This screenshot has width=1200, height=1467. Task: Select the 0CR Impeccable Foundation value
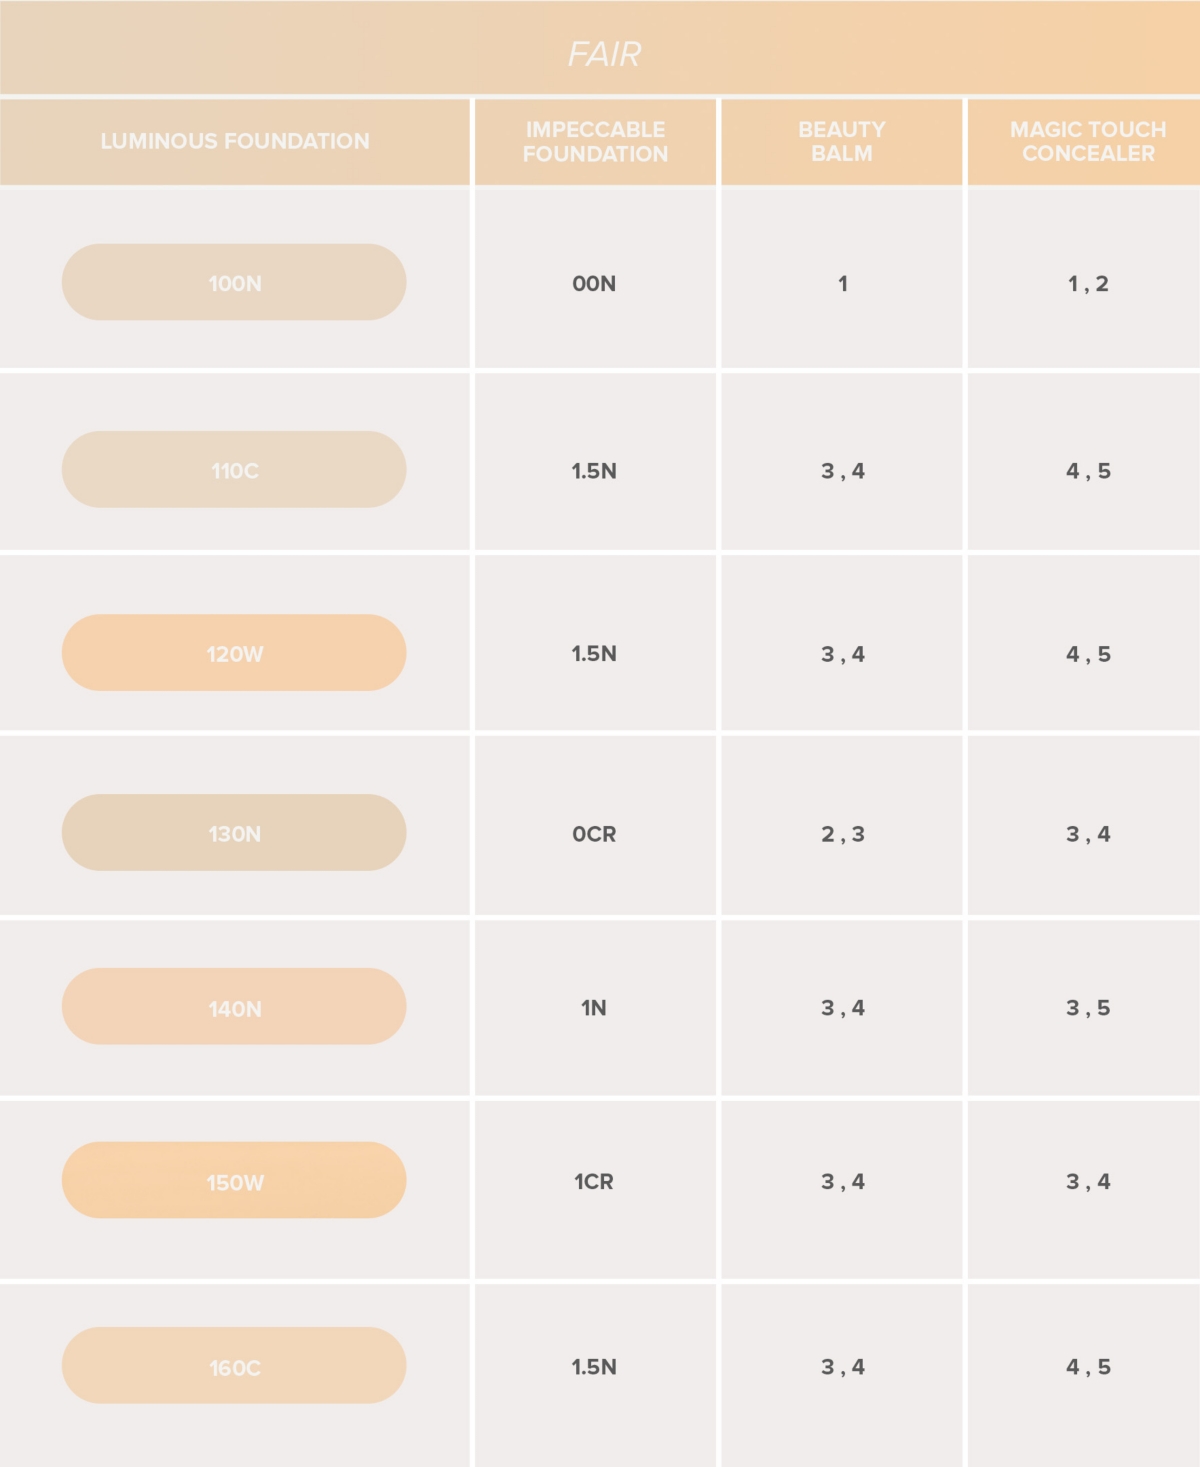(x=594, y=834)
